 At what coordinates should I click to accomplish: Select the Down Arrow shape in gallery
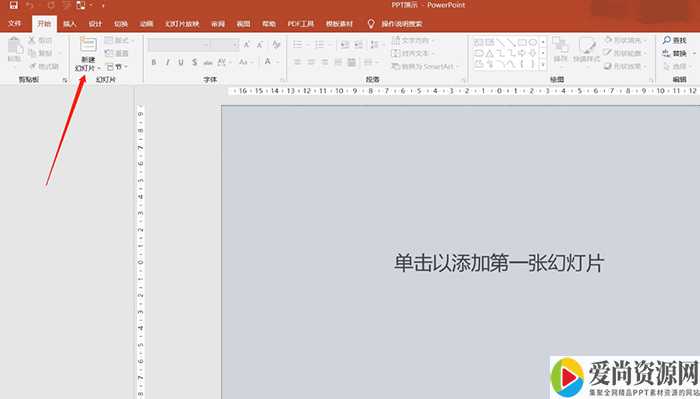tap(533, 53)
